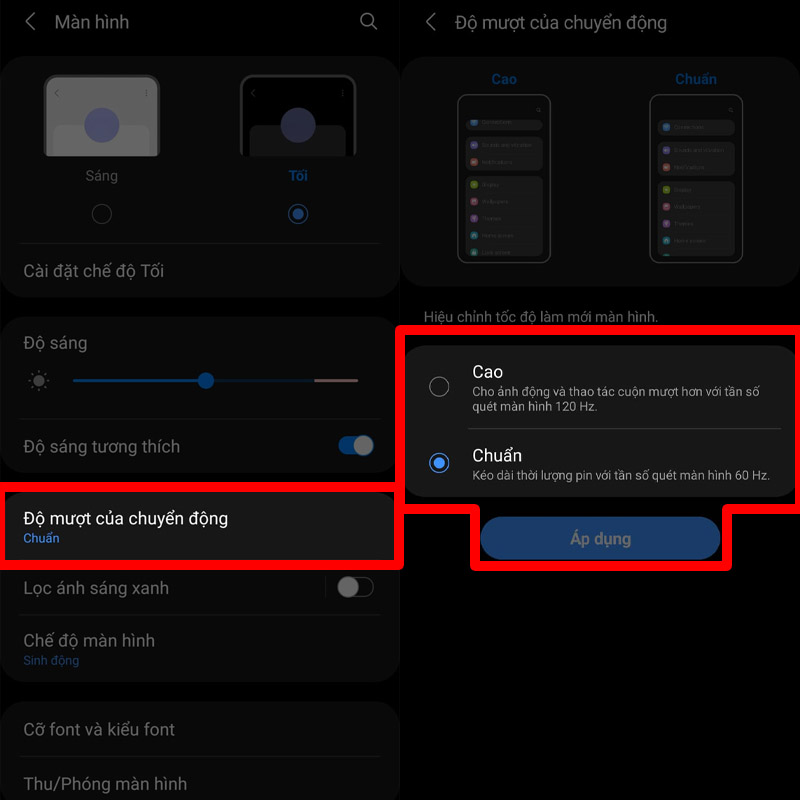This screenshot has height=800, width=800.
Task: Enable the Lọc ánh sáng xanh switch
Action: tap(356, 587)
